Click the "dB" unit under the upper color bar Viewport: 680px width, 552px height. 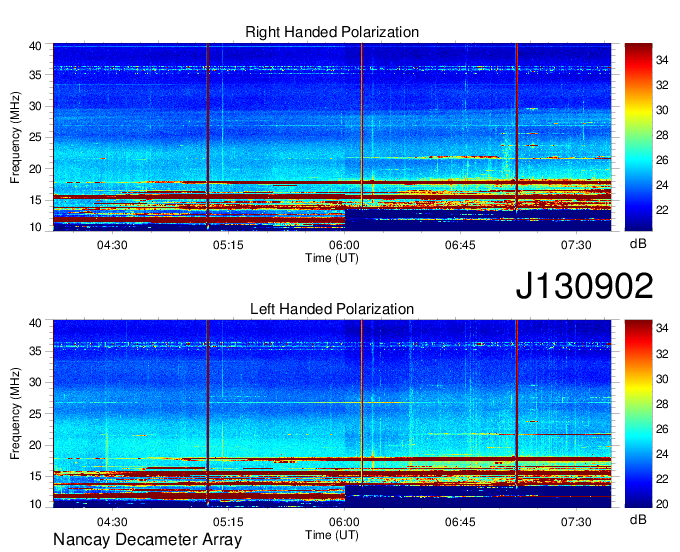coord(638,244)
